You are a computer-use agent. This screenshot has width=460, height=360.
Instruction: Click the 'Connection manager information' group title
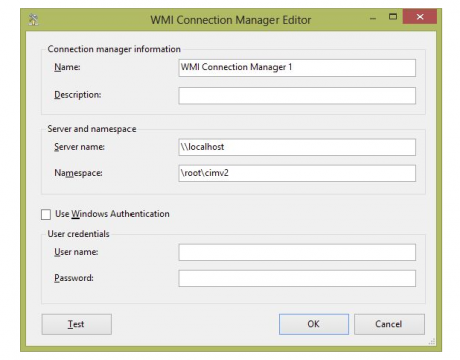pyautogui.click(x=114, y=49)
